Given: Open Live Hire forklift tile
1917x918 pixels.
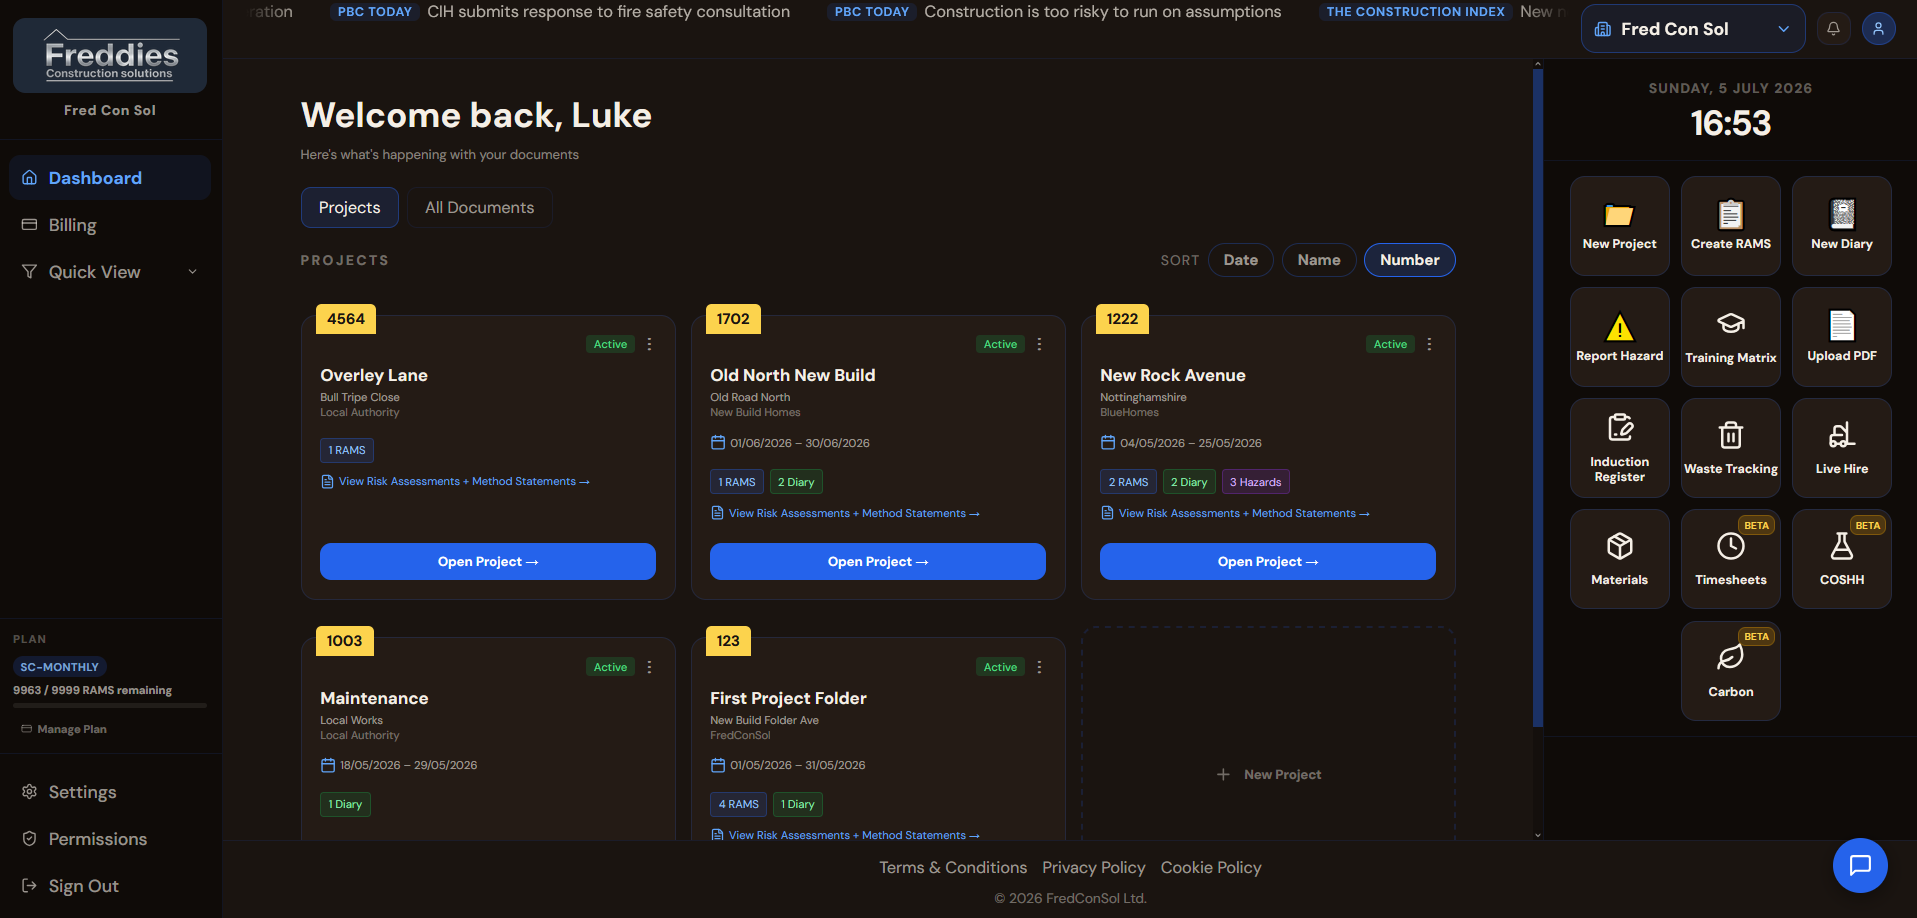Looking at the screenshot, I should [1841, 448].
